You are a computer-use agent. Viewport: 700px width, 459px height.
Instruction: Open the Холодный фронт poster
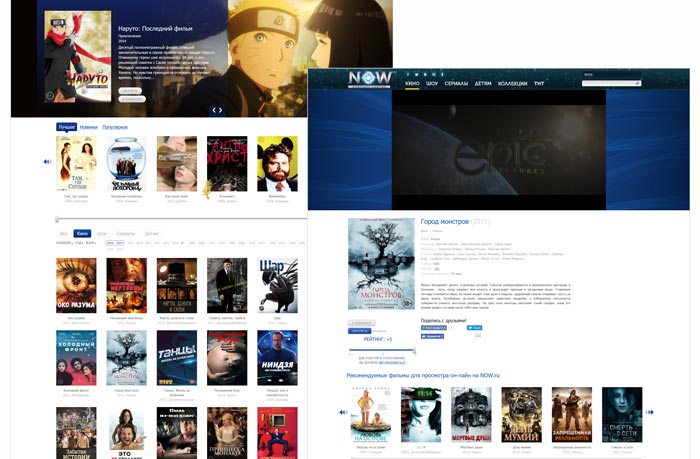[76, 358]
